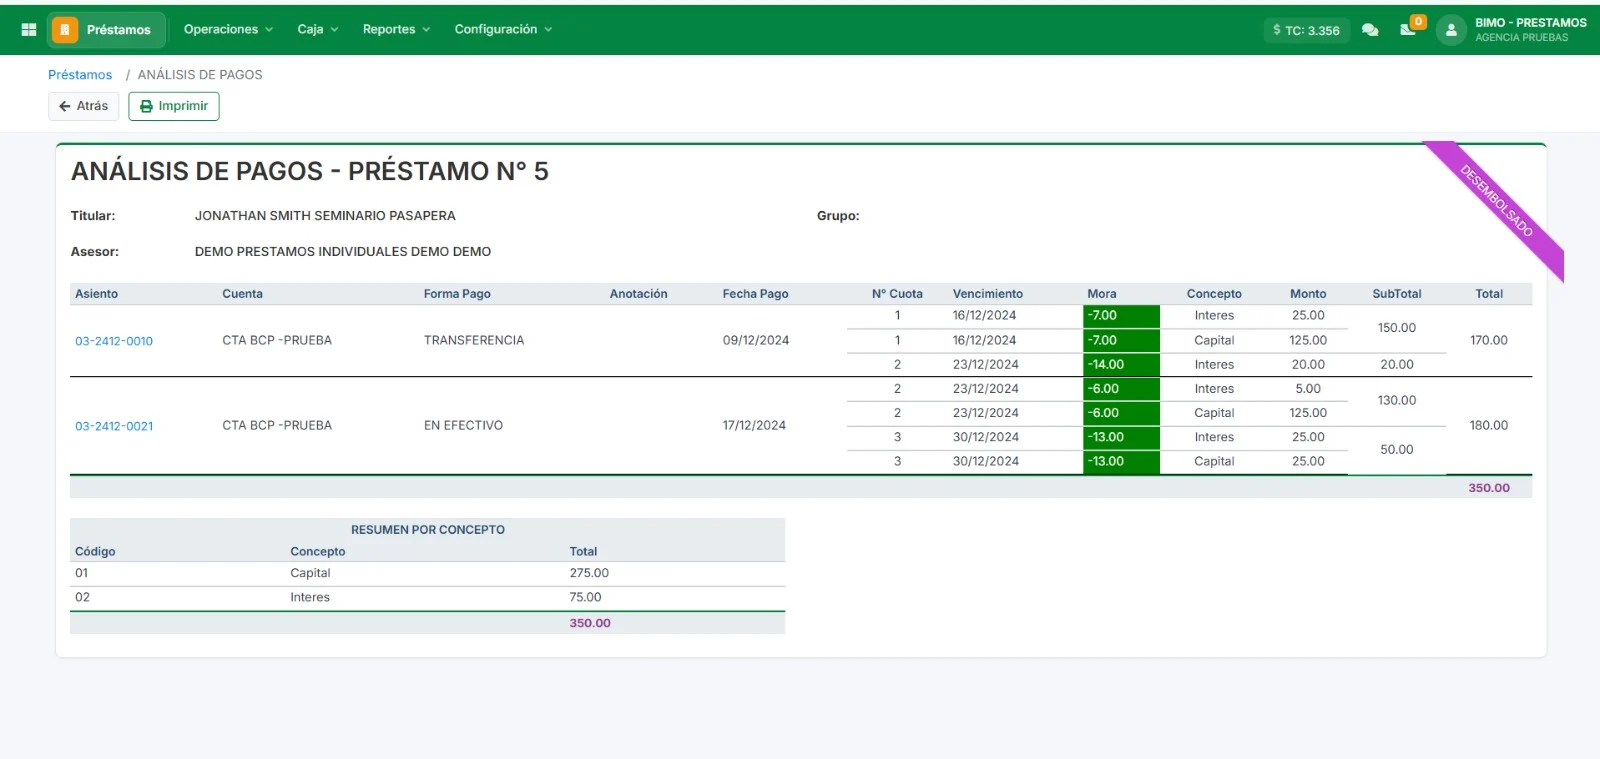Viewport: 1600px width, 759px height.
Task: Click the Vencimiento column header
Action: click(x=988, y=294)
